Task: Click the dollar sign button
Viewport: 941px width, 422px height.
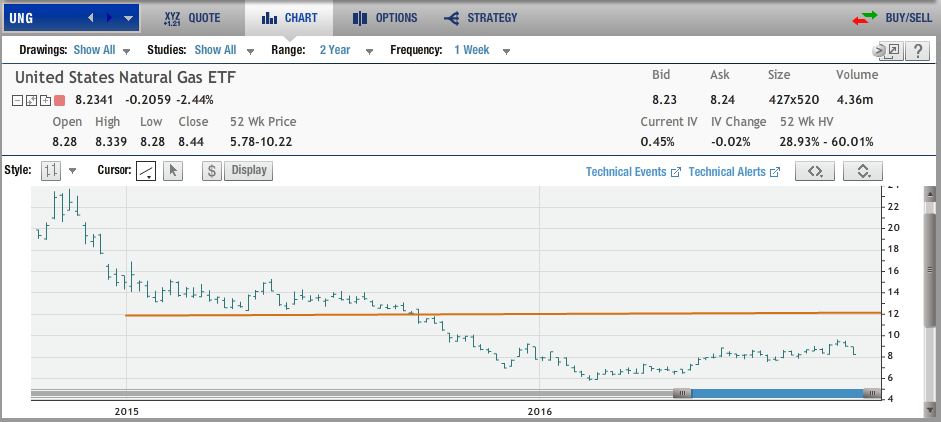Action: [212, 171]
